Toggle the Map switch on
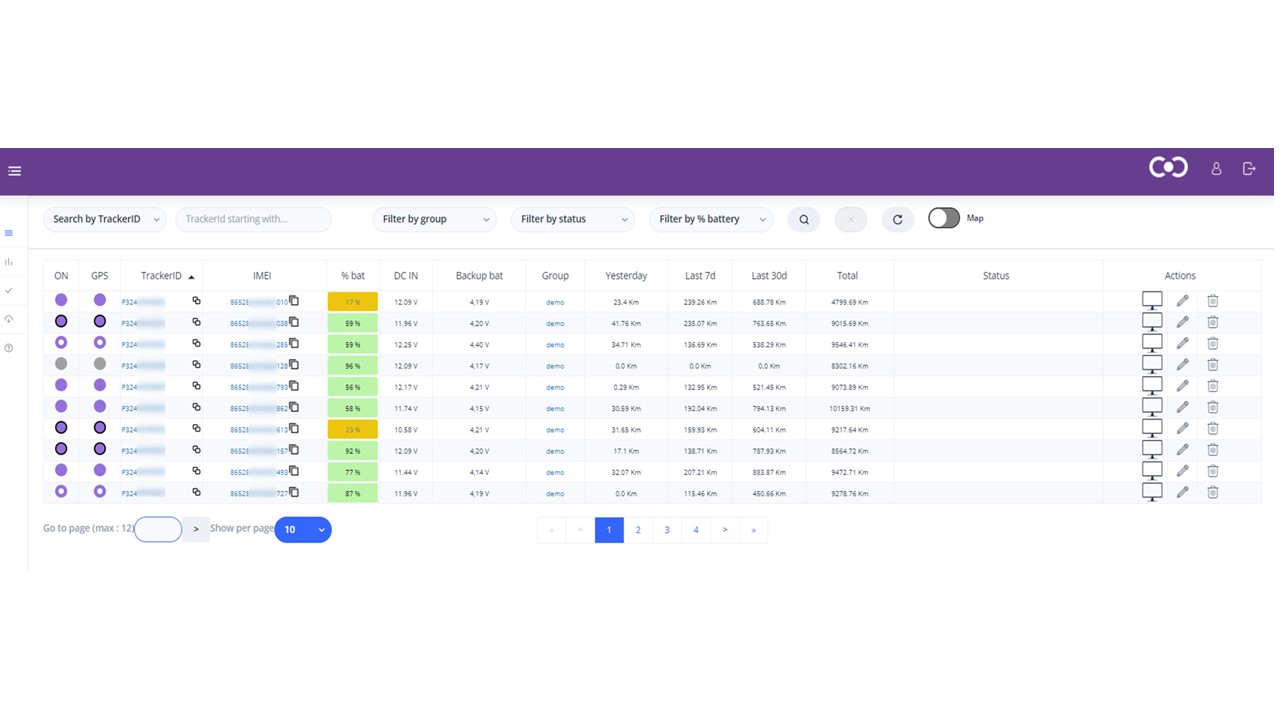Screen dimensions: 1280x720 tap(943, 218)
